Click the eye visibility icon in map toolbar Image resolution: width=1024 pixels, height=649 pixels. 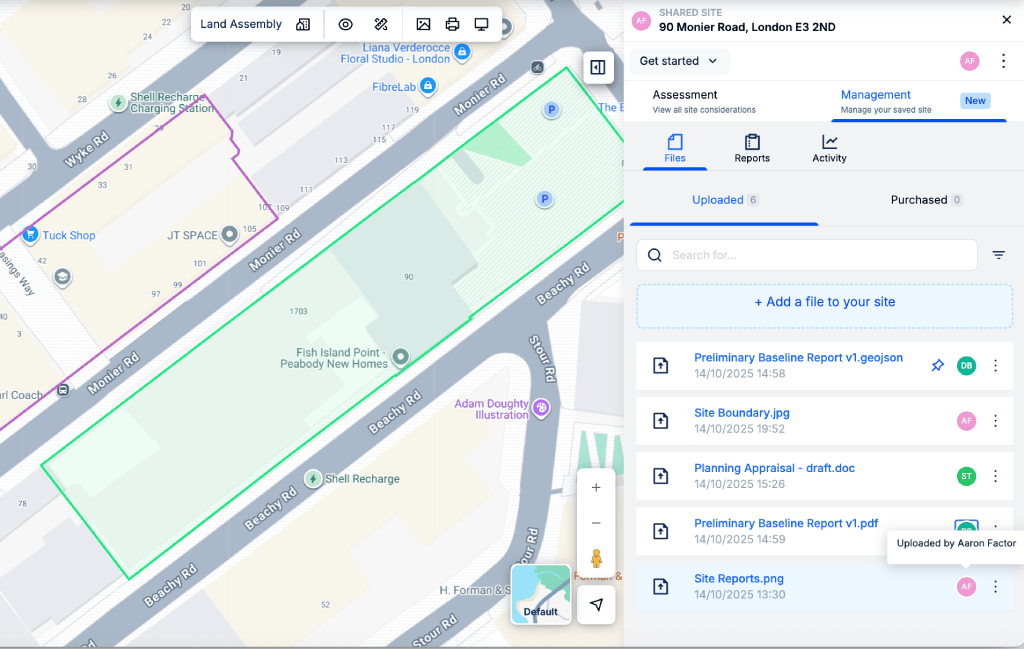click(346, 24)
